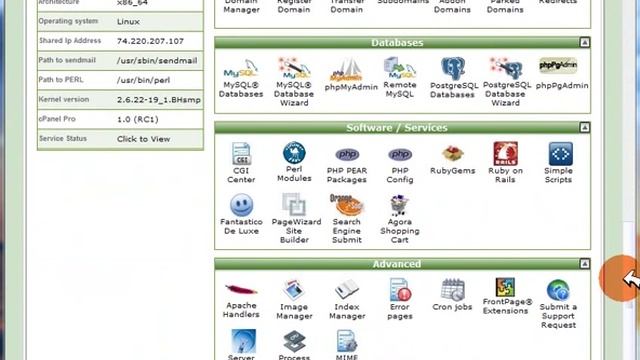Viewport: 640px width, 360px height.
Task: Select the Perl path /usr/bin/perl
Action: click(143, 80)
